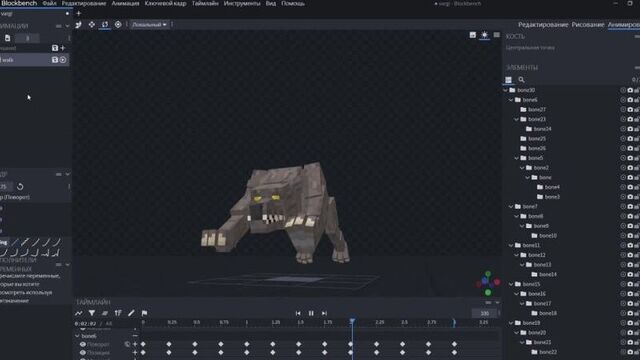Open the animation file document icon
This screenshot has width=640, height=360.
point(7,38)
